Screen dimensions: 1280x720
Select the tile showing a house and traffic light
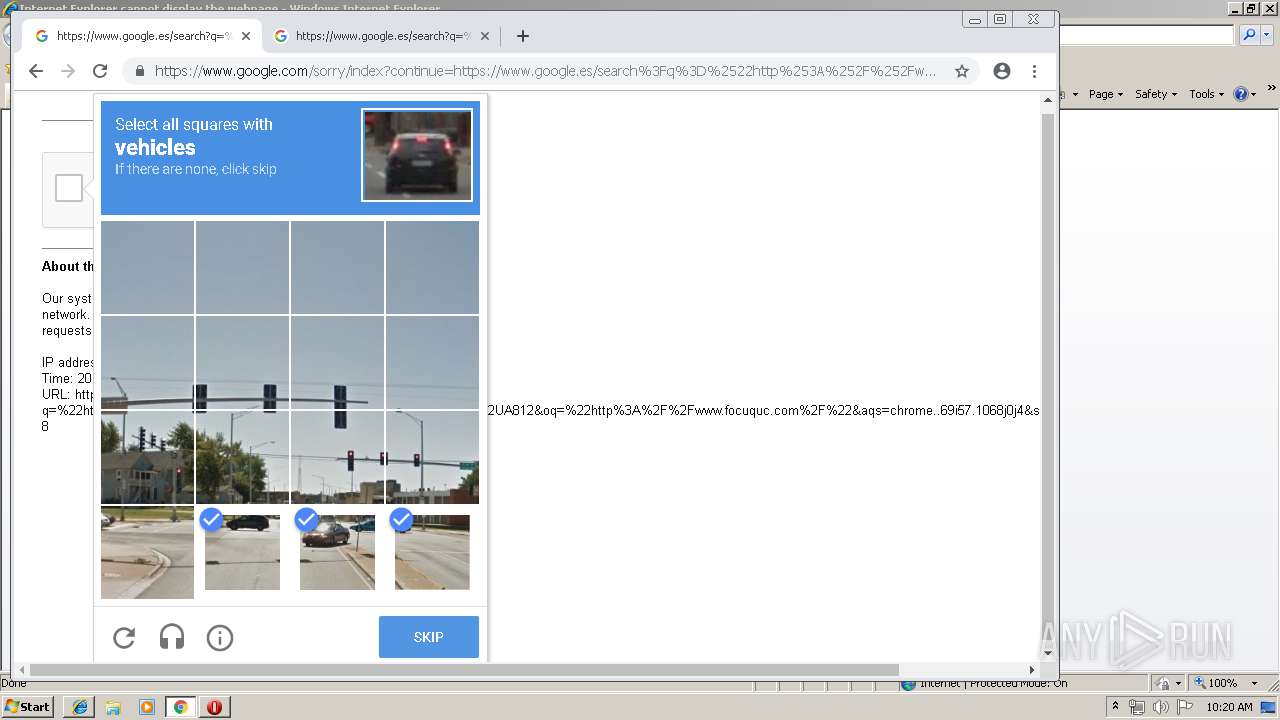click(147, 457)
